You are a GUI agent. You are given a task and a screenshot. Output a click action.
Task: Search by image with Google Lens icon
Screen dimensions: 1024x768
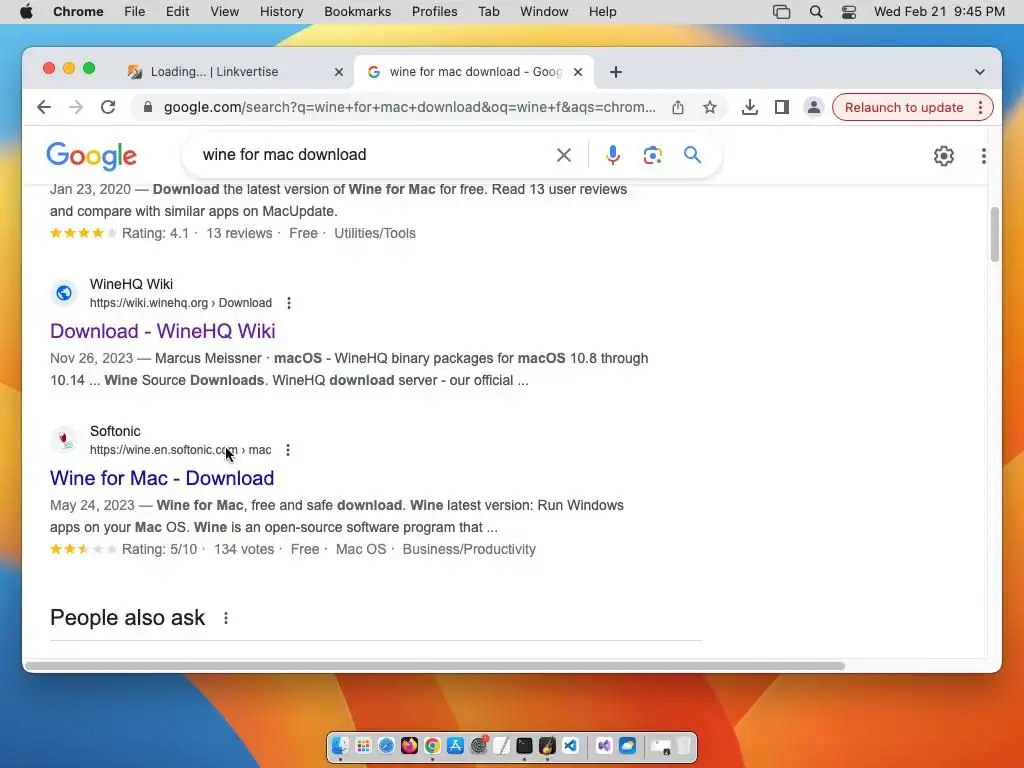click(652, 155)
